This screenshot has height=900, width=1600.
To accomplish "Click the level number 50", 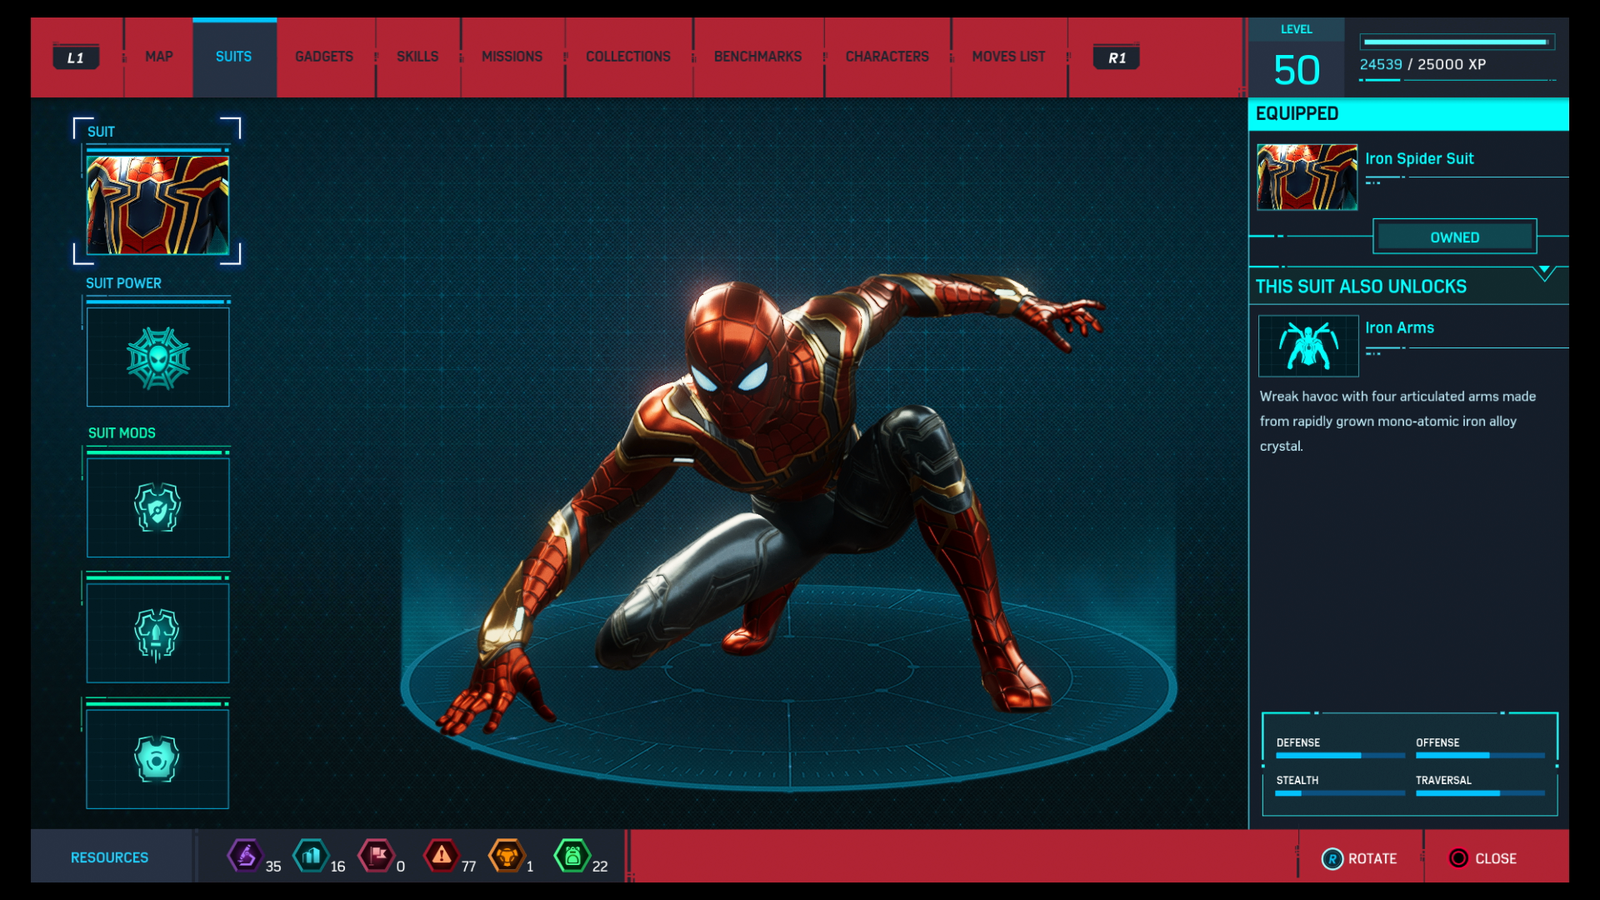I will [x=1297, y=70].
